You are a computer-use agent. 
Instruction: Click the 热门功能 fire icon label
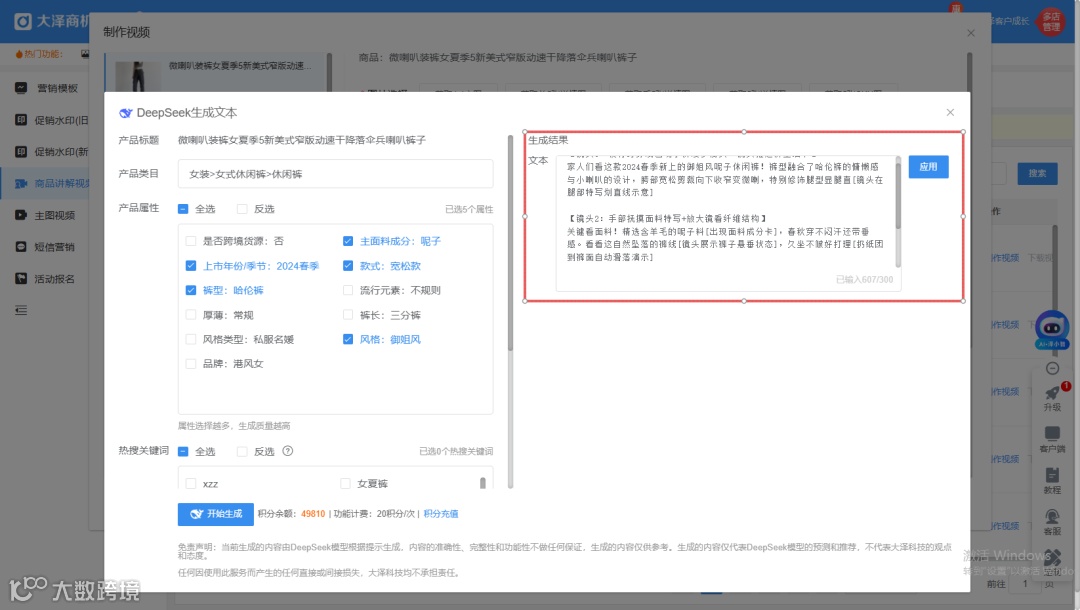(x=39, y=54)
